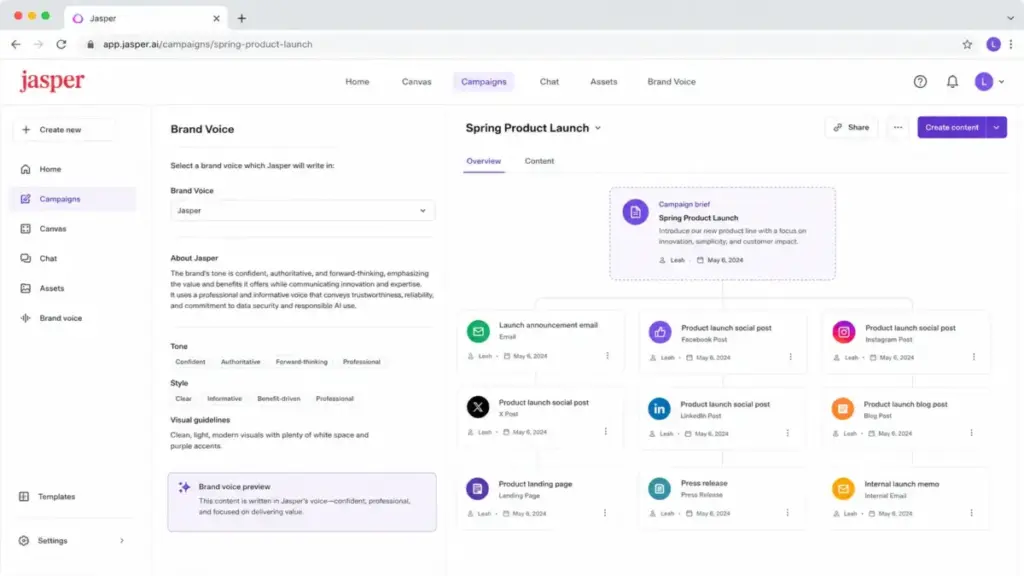The height and width of the screenshot is (576, 1024).
Task: Click the Product landing page icon
Action: click(477, 488)
